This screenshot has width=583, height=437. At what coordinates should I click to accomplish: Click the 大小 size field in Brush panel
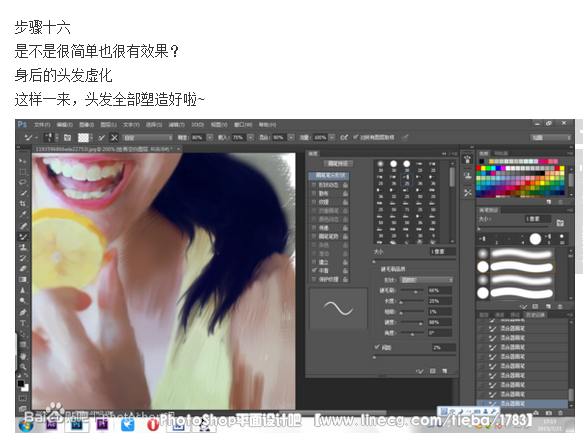click(x=442, y=251)
